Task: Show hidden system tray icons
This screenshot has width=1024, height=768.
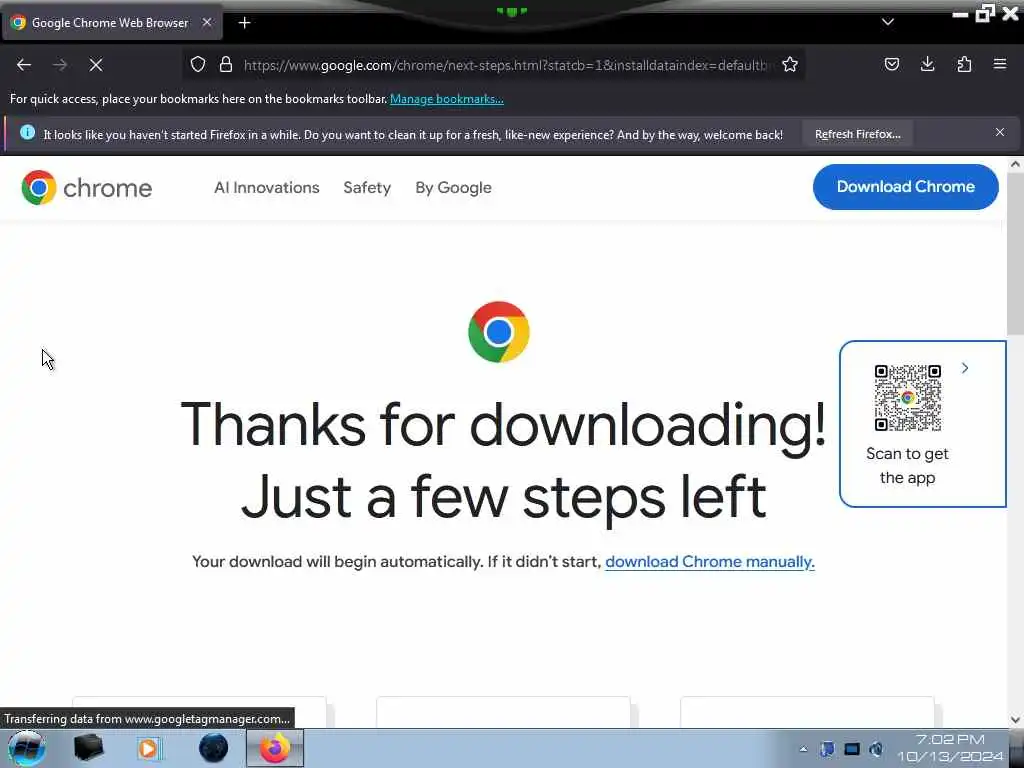Action: [803, 749]
